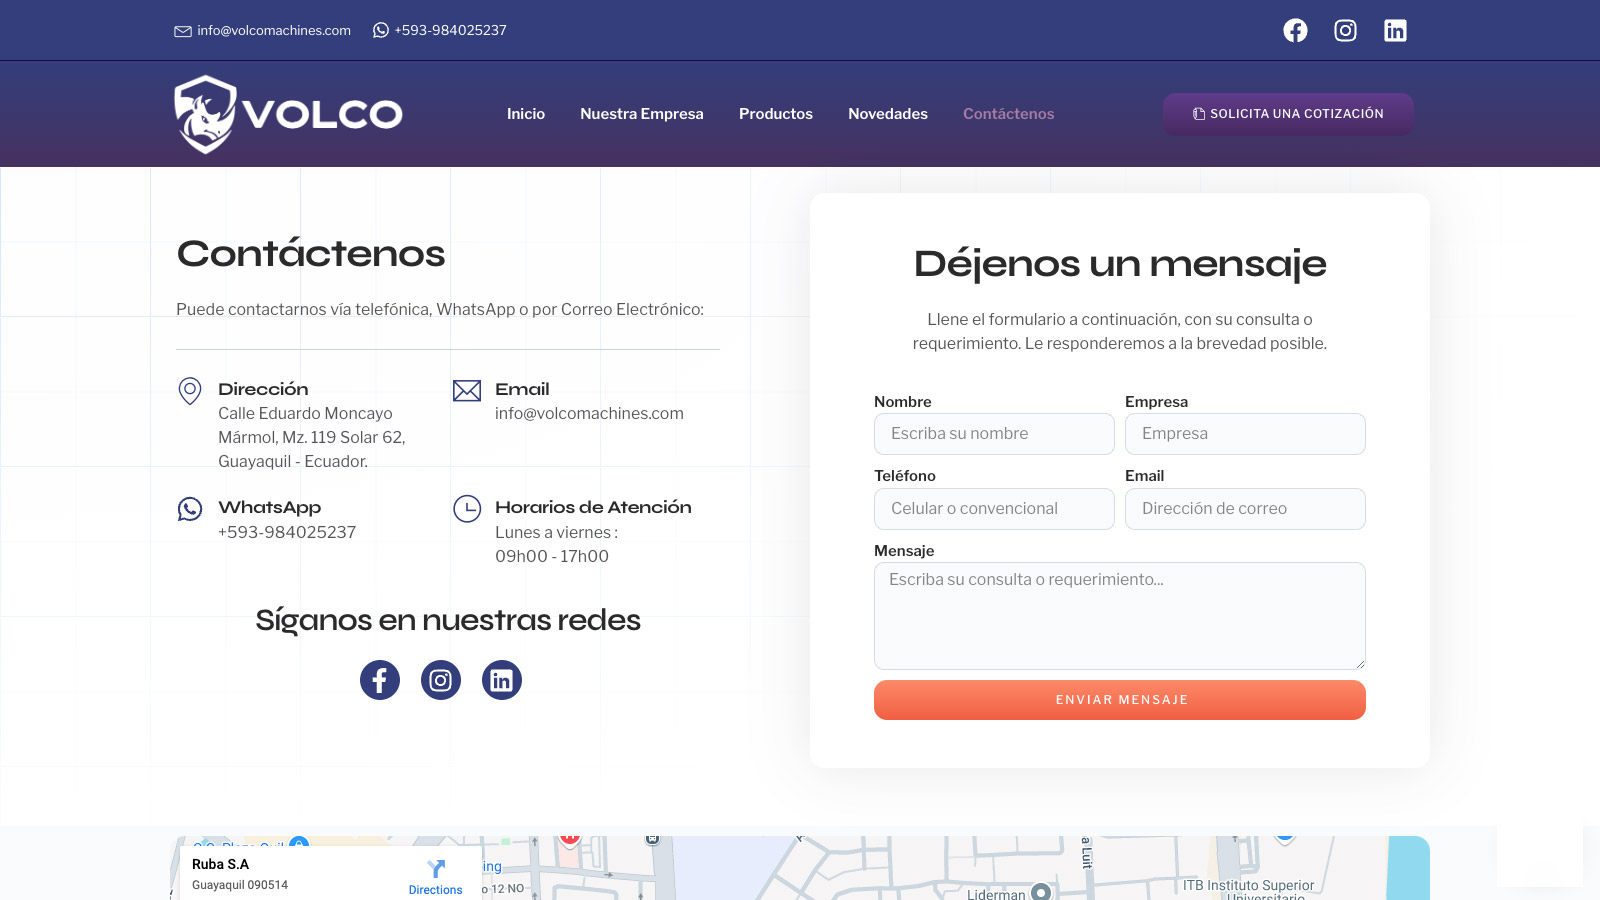Click the Teléfono input field
The image size is (1600, 900).
pyautogui.click(x=994, y=509)
